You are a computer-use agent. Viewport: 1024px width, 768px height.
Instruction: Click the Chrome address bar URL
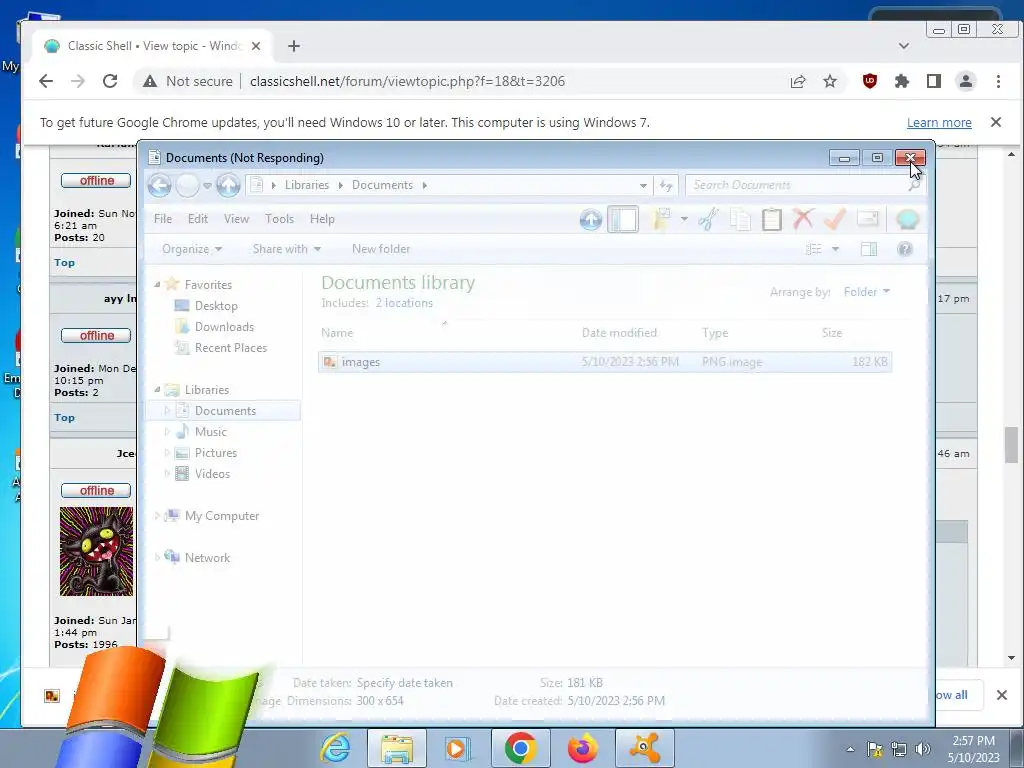(408, 81)
